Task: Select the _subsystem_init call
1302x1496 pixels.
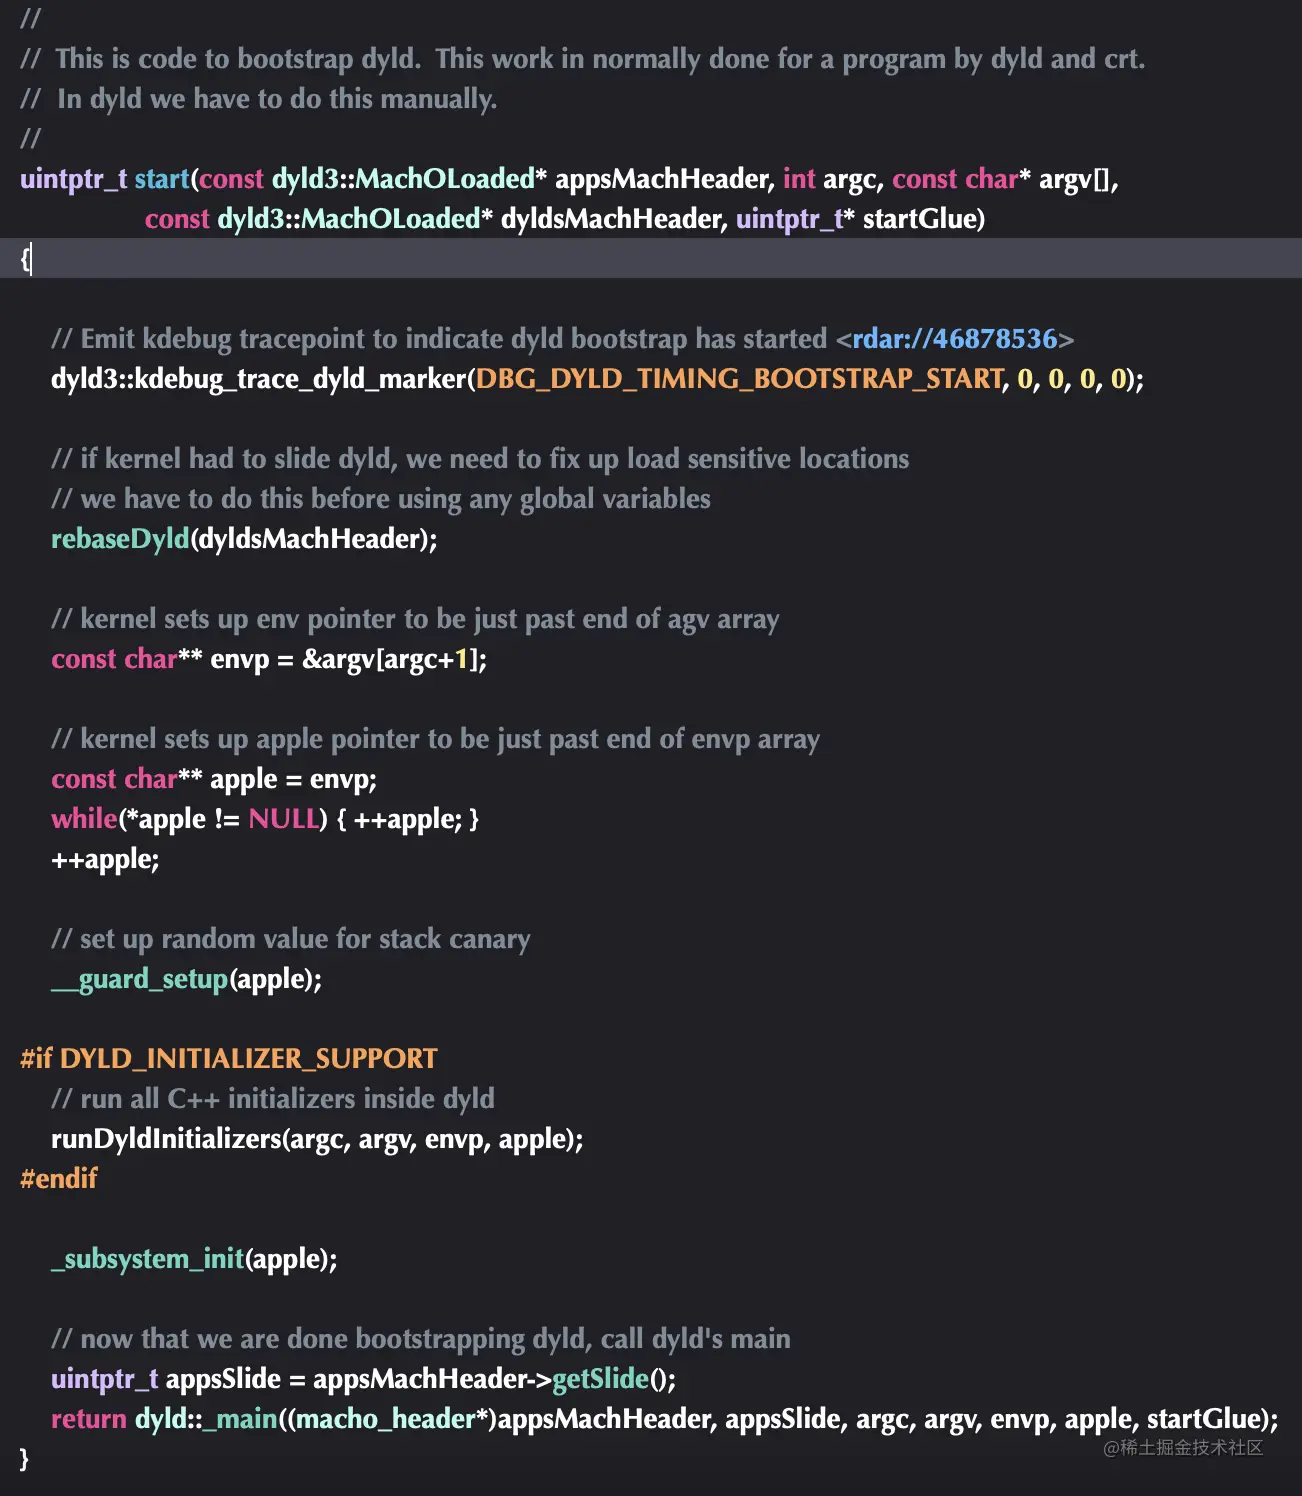Action: [148, 1258]
